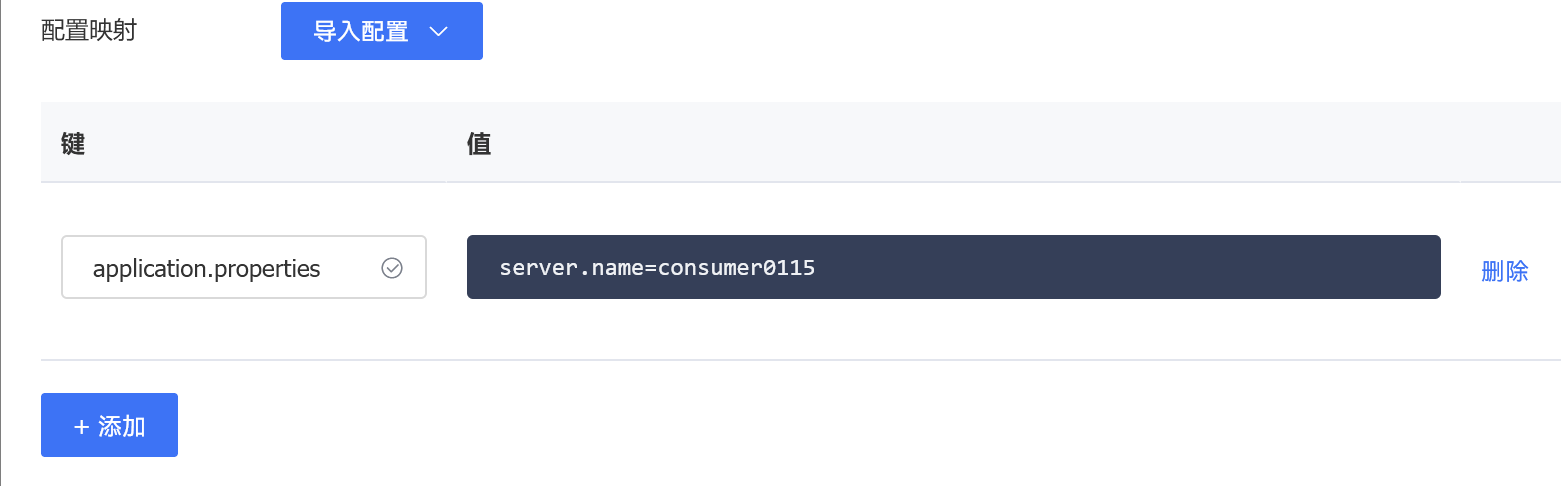Place the cursor on the consumer0115 text

pos(736,268)
